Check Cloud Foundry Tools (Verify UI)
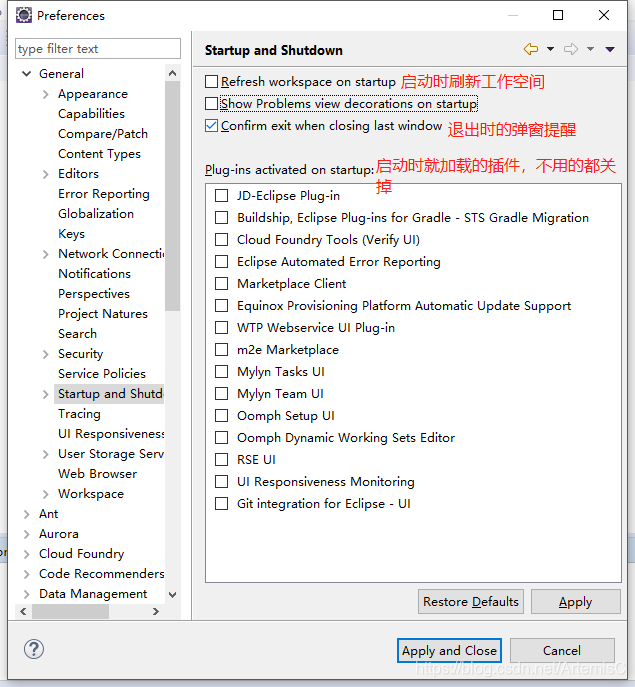The image size is (635, 687). 221,240
